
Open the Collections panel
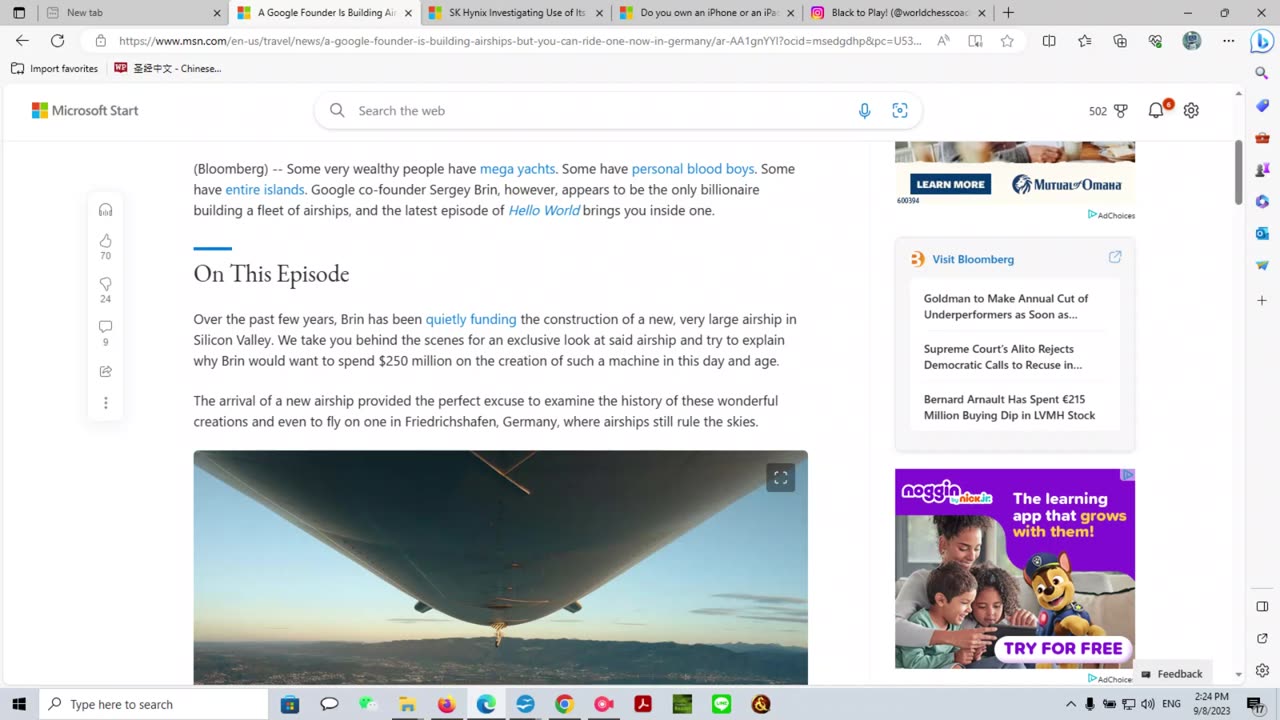(x=1120, y=41)
